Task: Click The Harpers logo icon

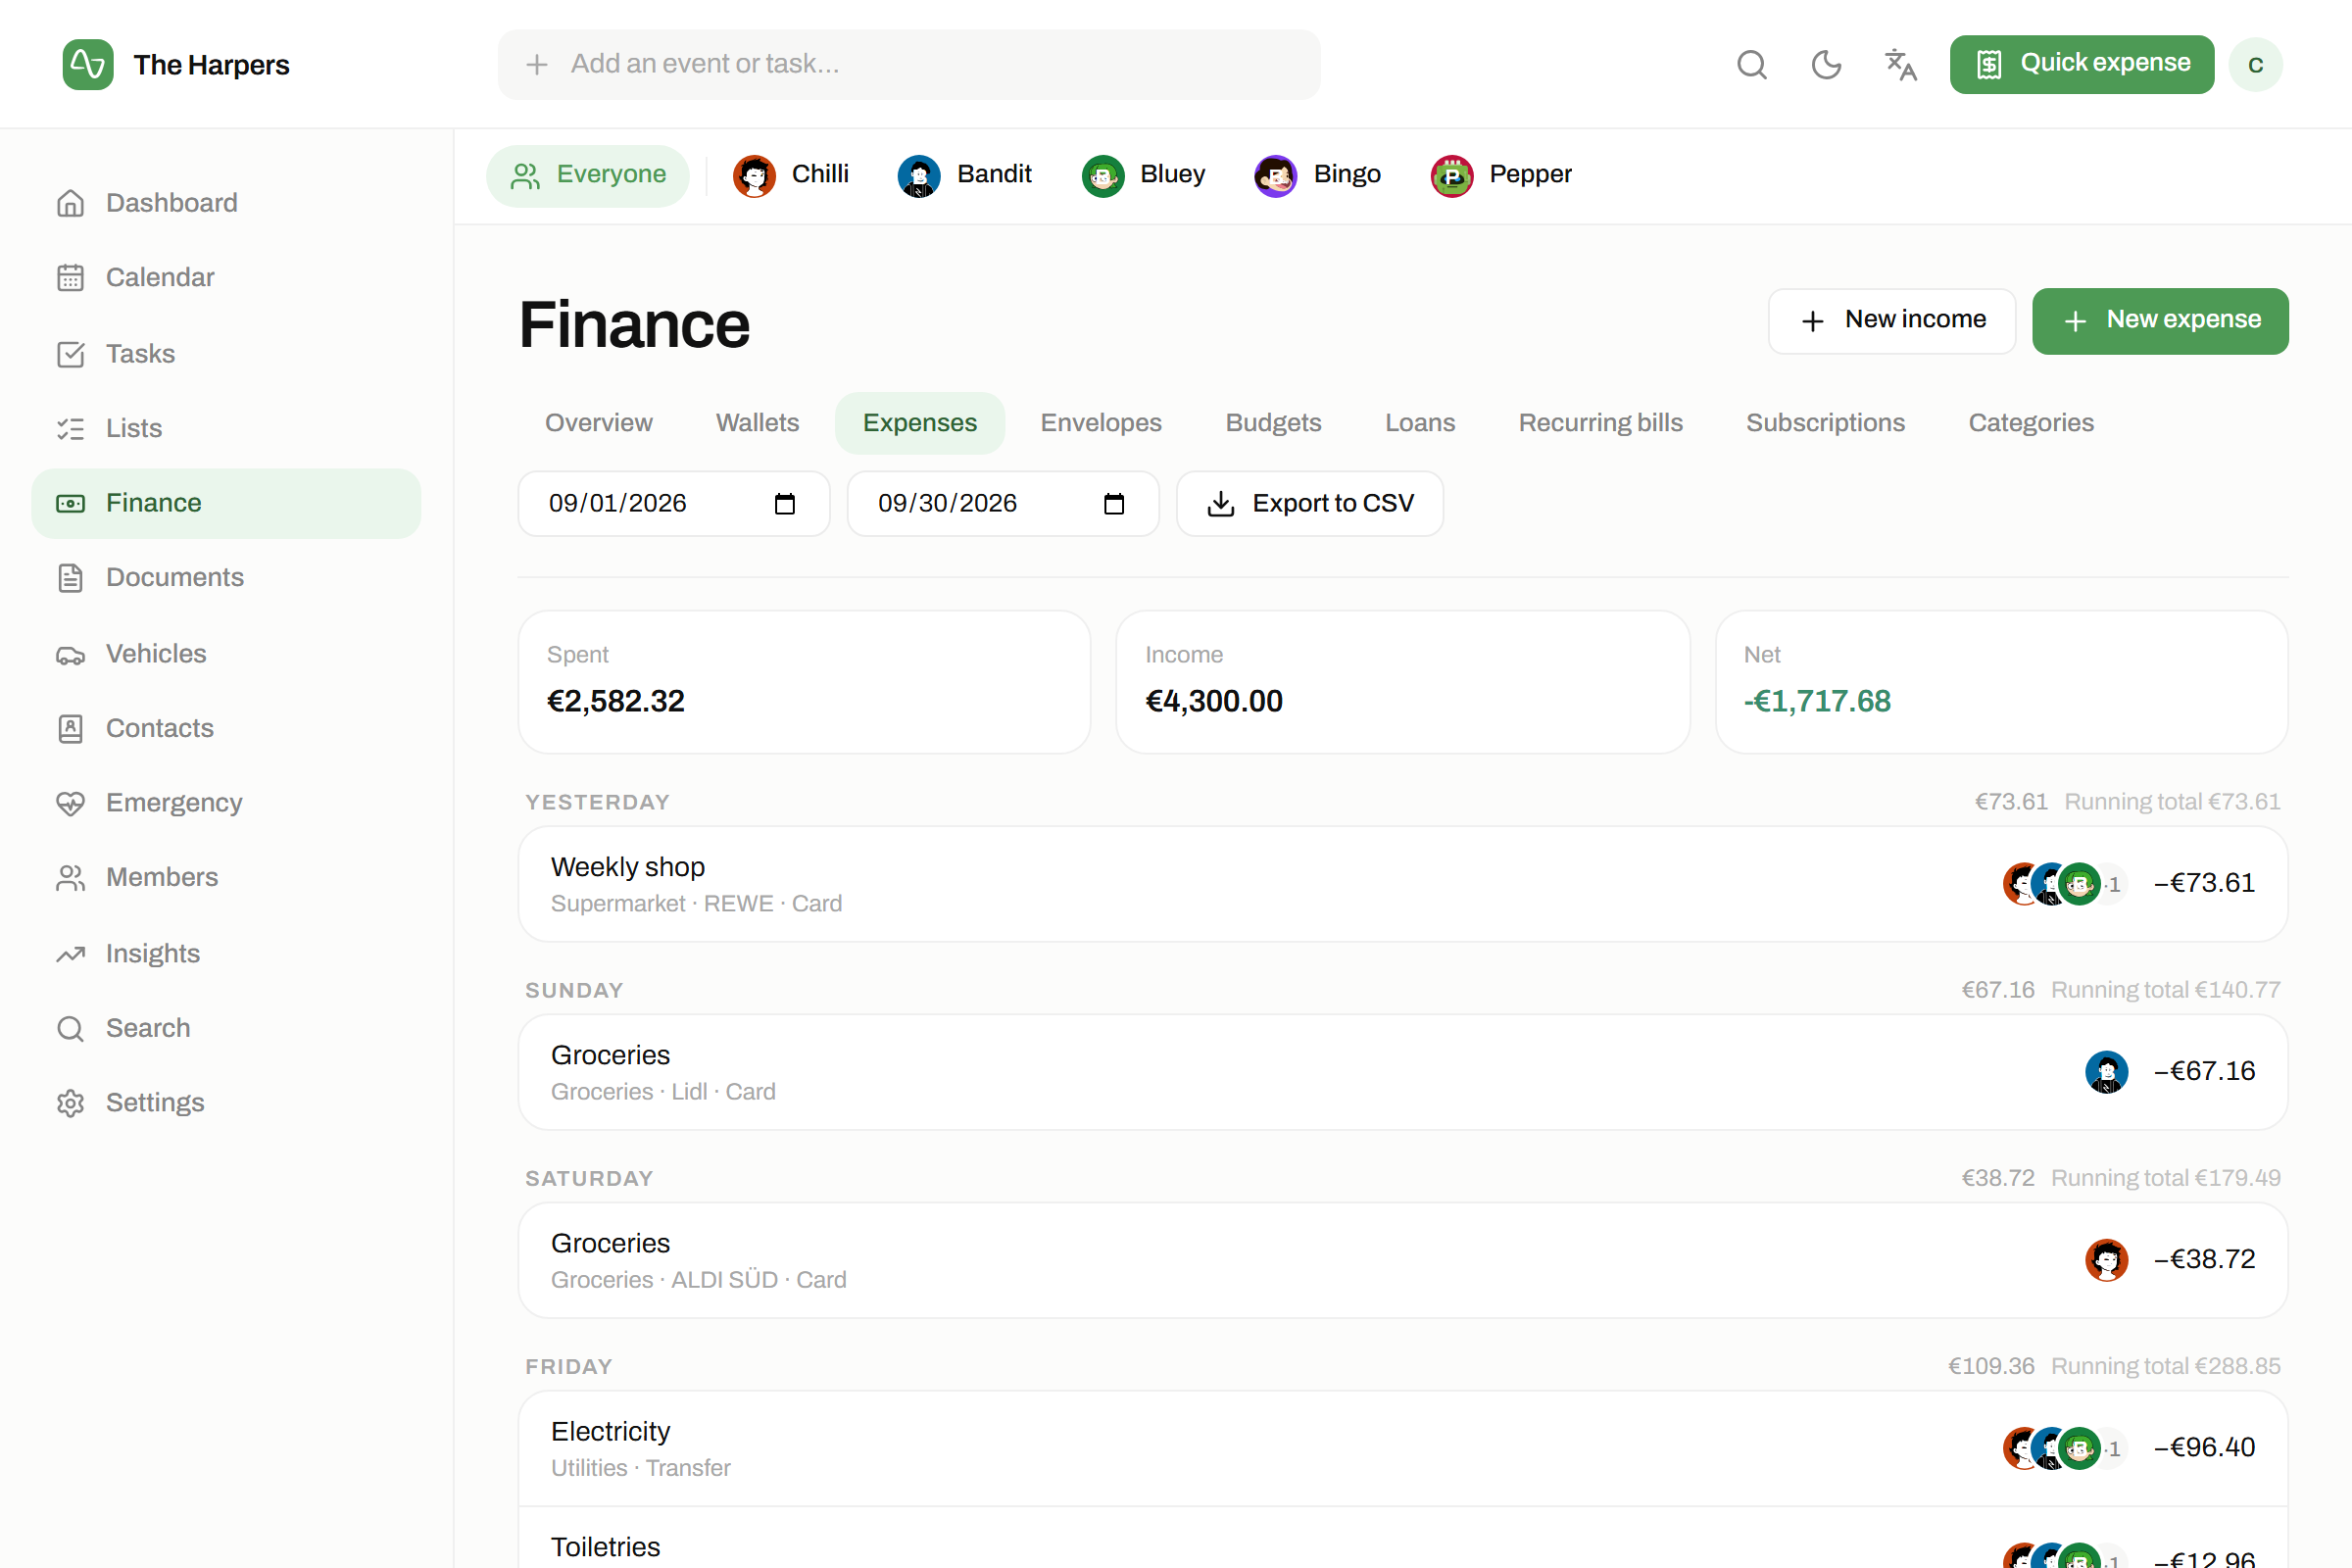Action: pyautogui.click(x=88, y=64)
